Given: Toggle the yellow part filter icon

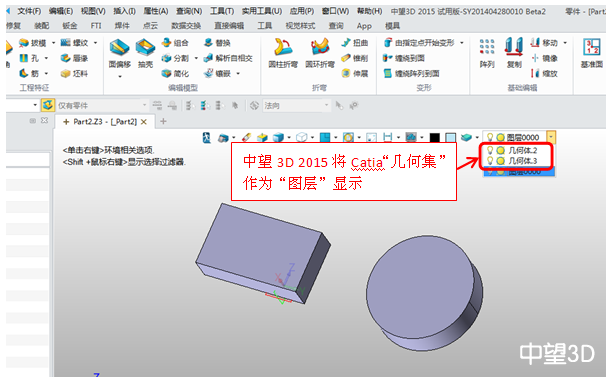Looking at the screenshot, I should [x=48, y=105].
